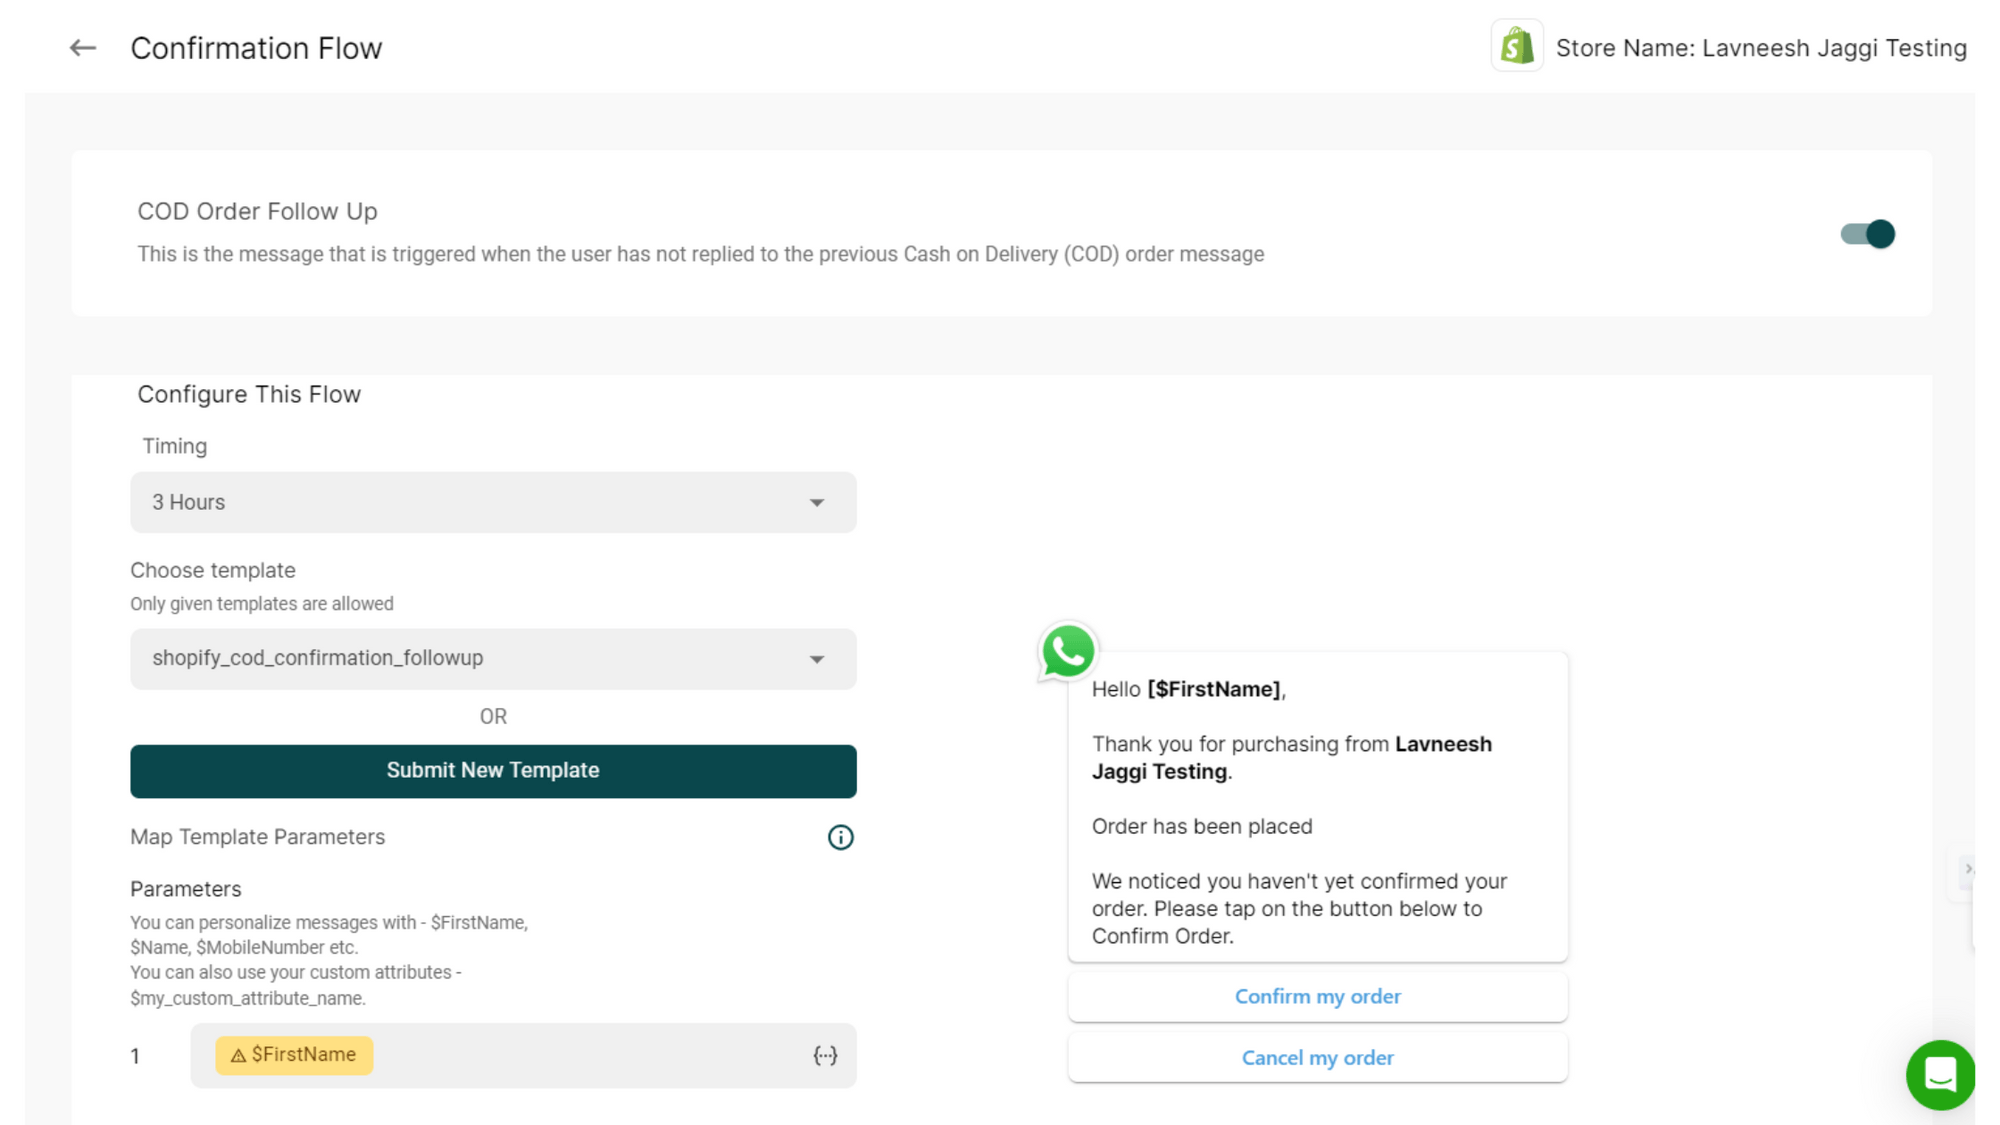Click the Map Template Parameters heading
Screen dimensions: 2000x1125
coord(257,837)
